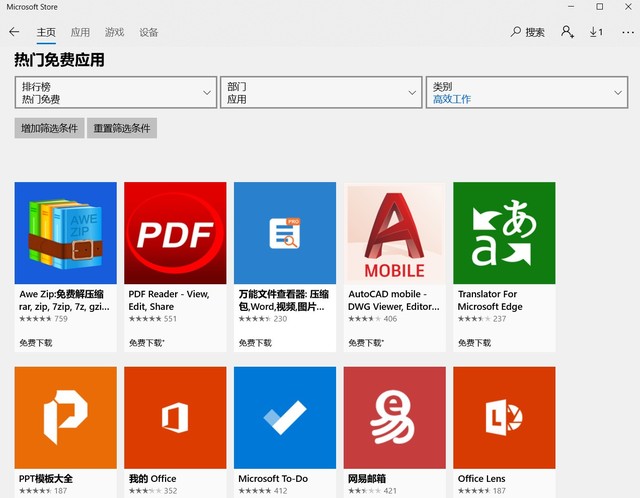Viewport: 640px width, 498px height.
Task: Click the Microsoft To-Do title text
Action: point(273,478)
